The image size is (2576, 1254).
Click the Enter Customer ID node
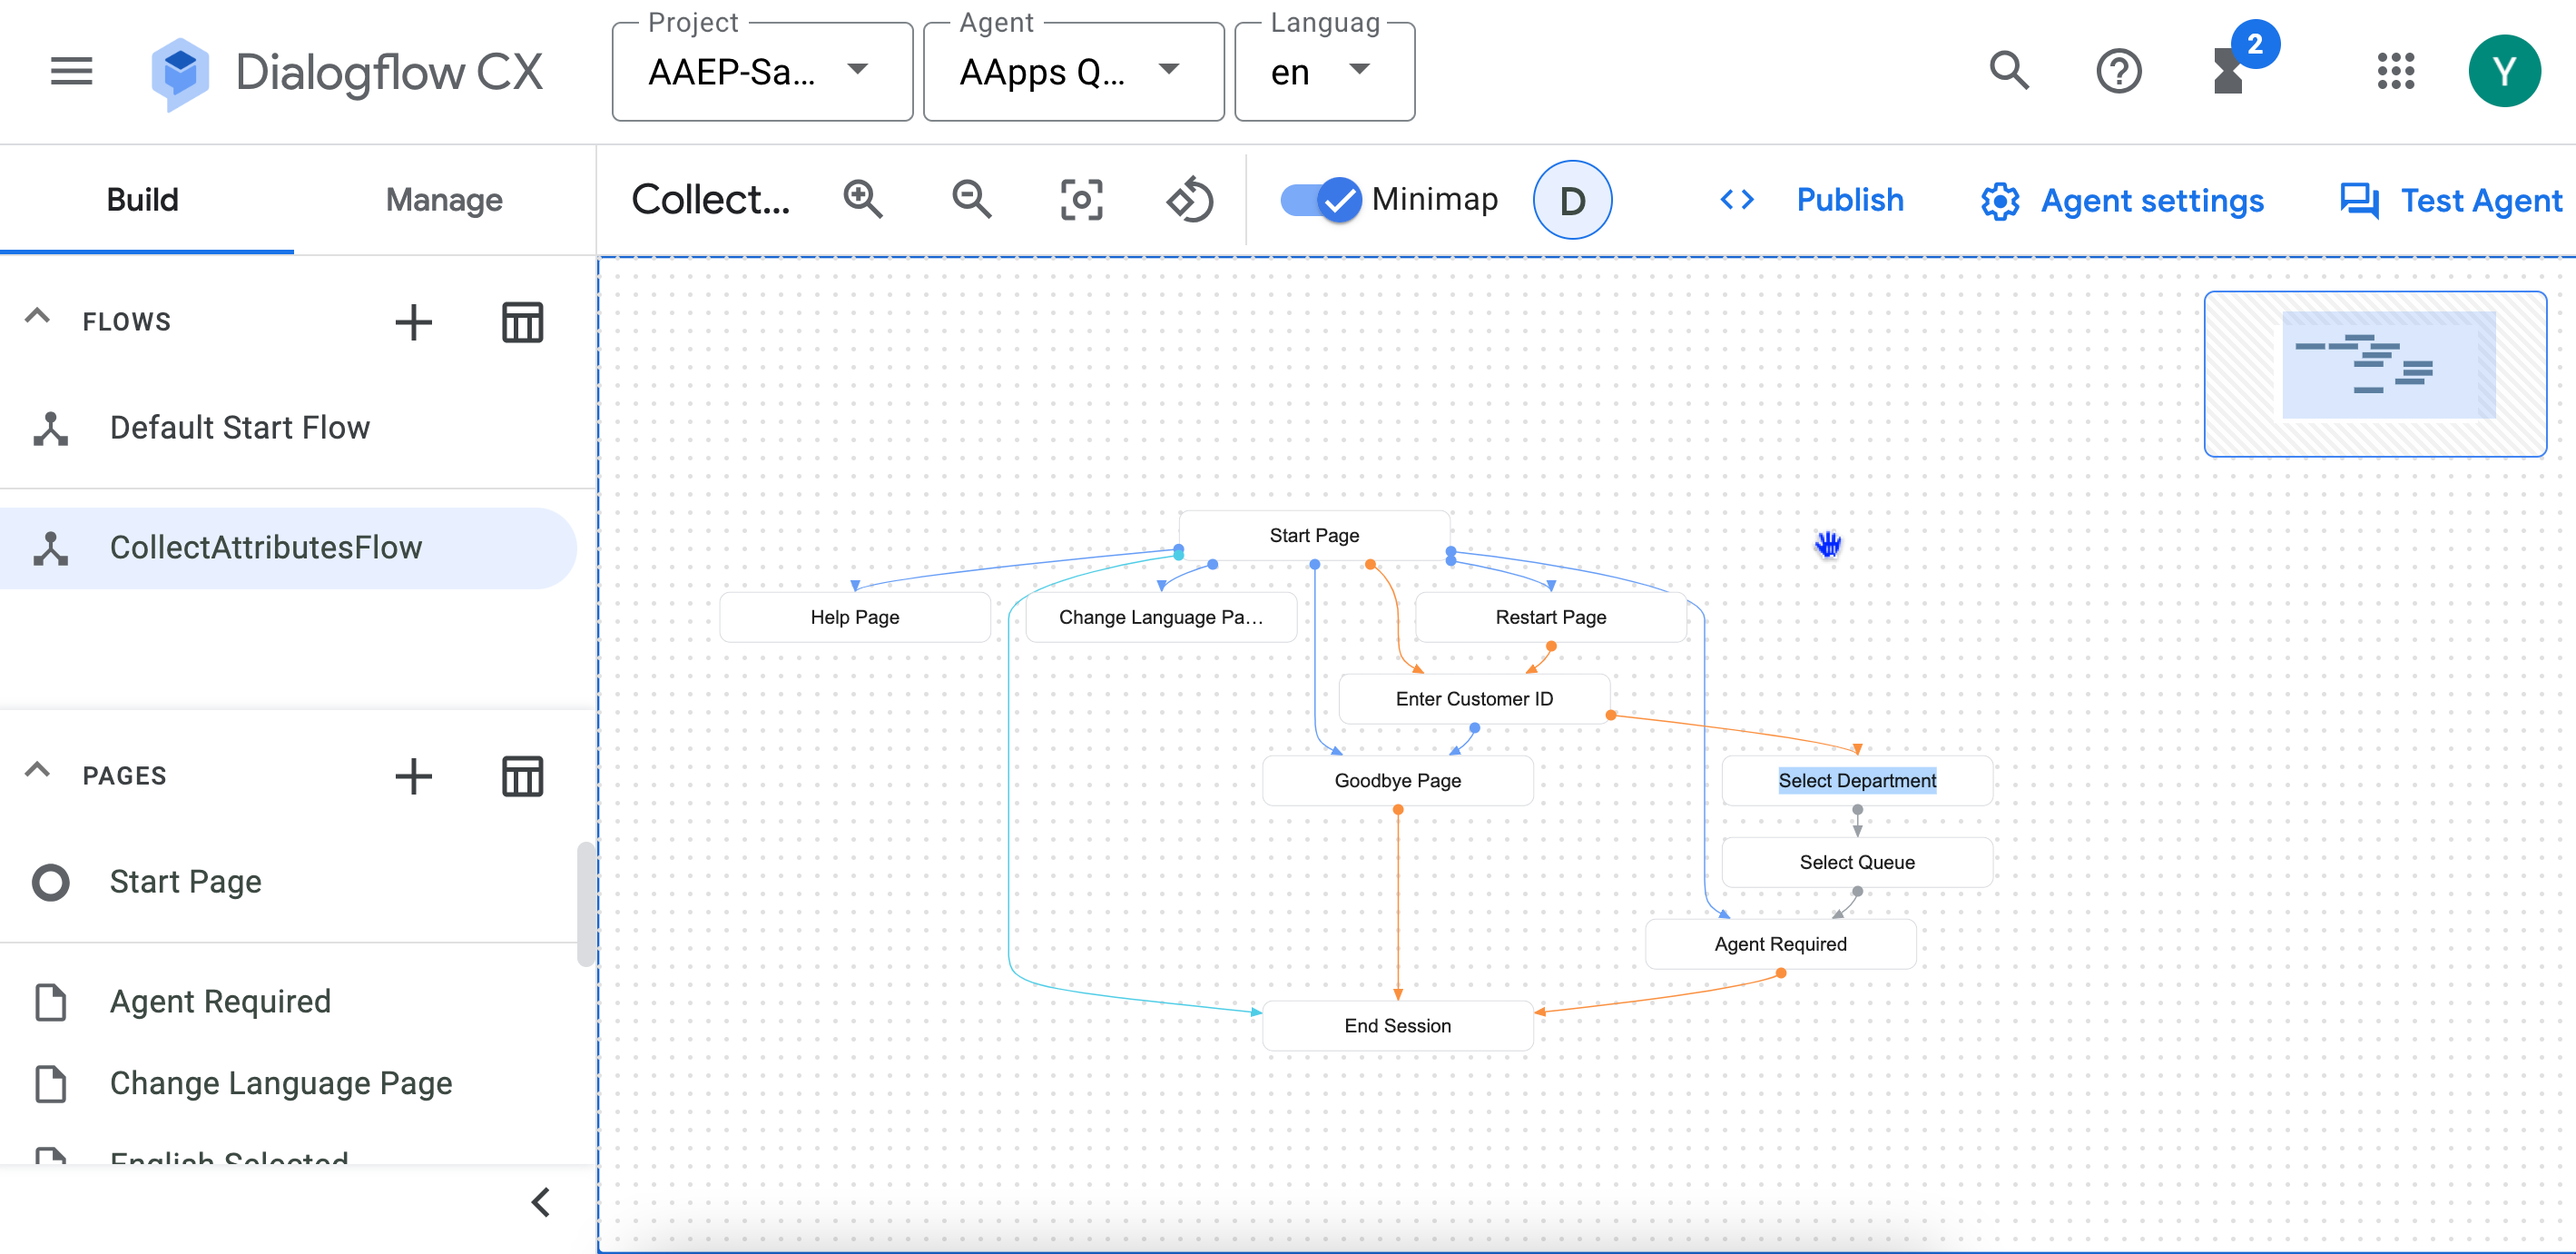[x=1474, y=699]
